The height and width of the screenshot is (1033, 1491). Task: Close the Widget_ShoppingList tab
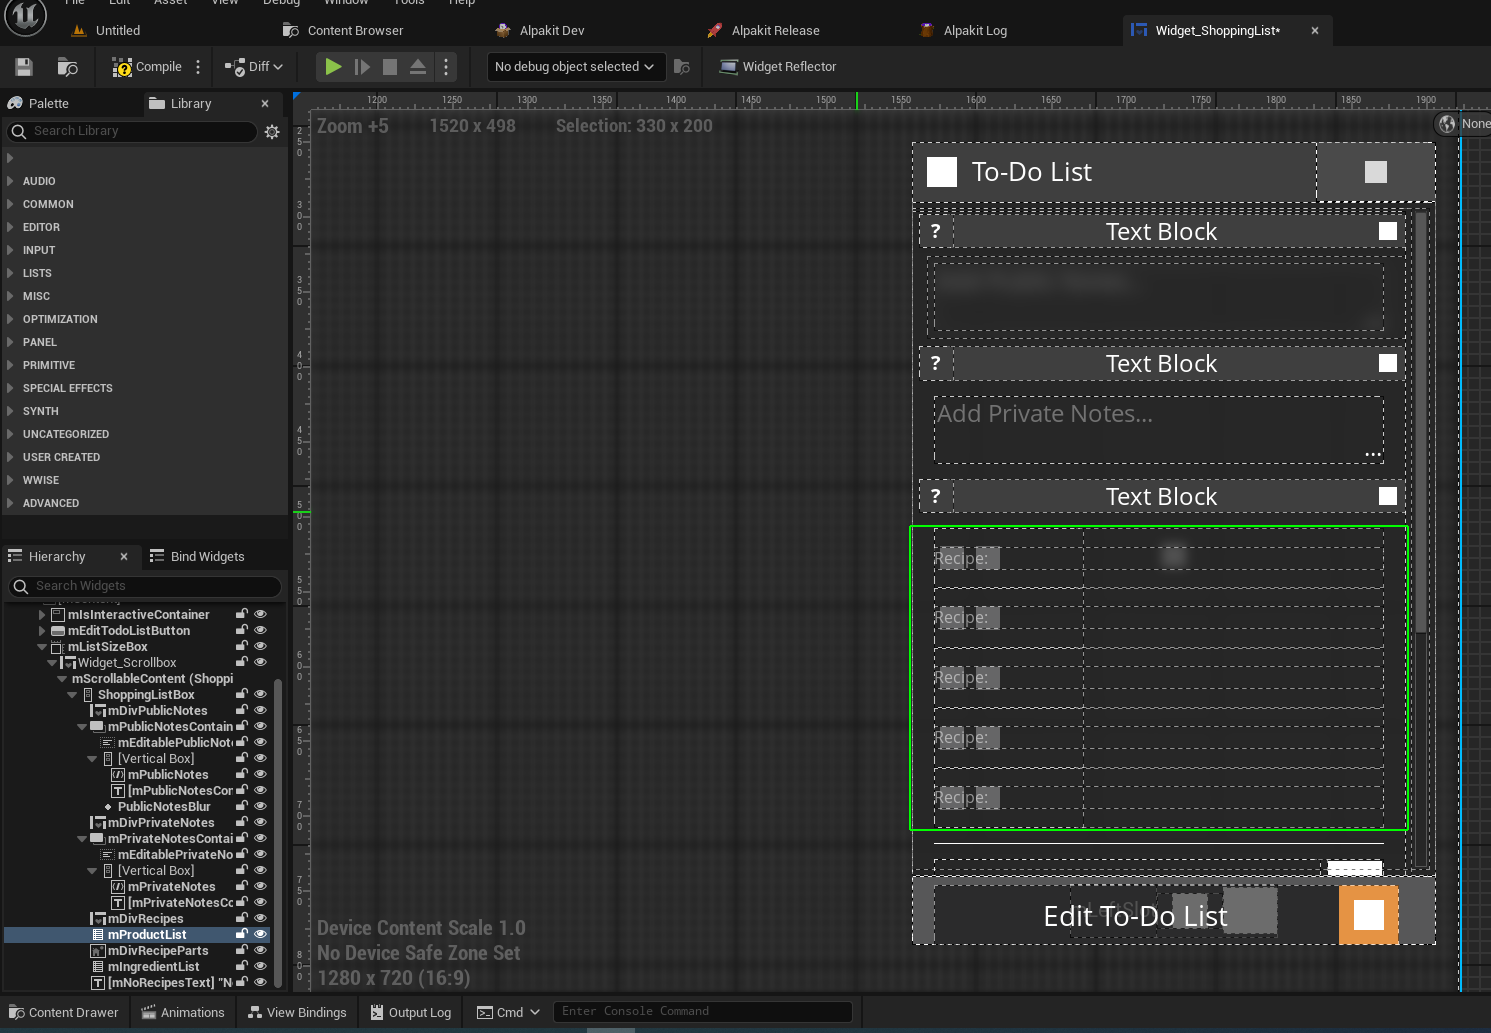(1315, 31)
